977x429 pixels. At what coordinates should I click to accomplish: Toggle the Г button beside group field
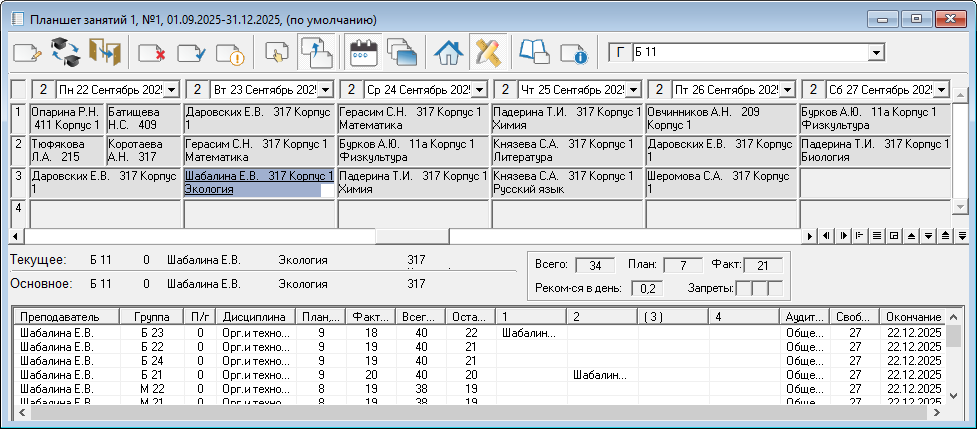(620, 52)
